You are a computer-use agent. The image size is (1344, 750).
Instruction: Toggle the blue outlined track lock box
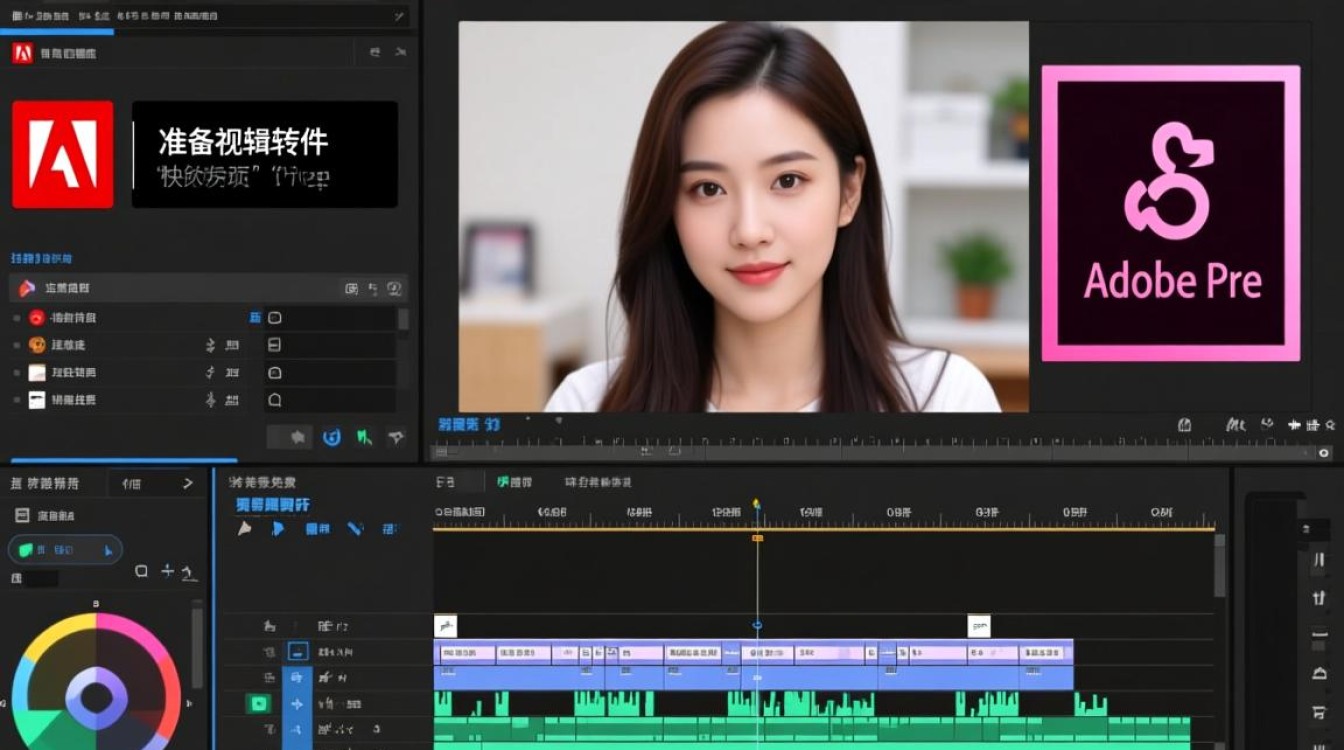point(297,652)
